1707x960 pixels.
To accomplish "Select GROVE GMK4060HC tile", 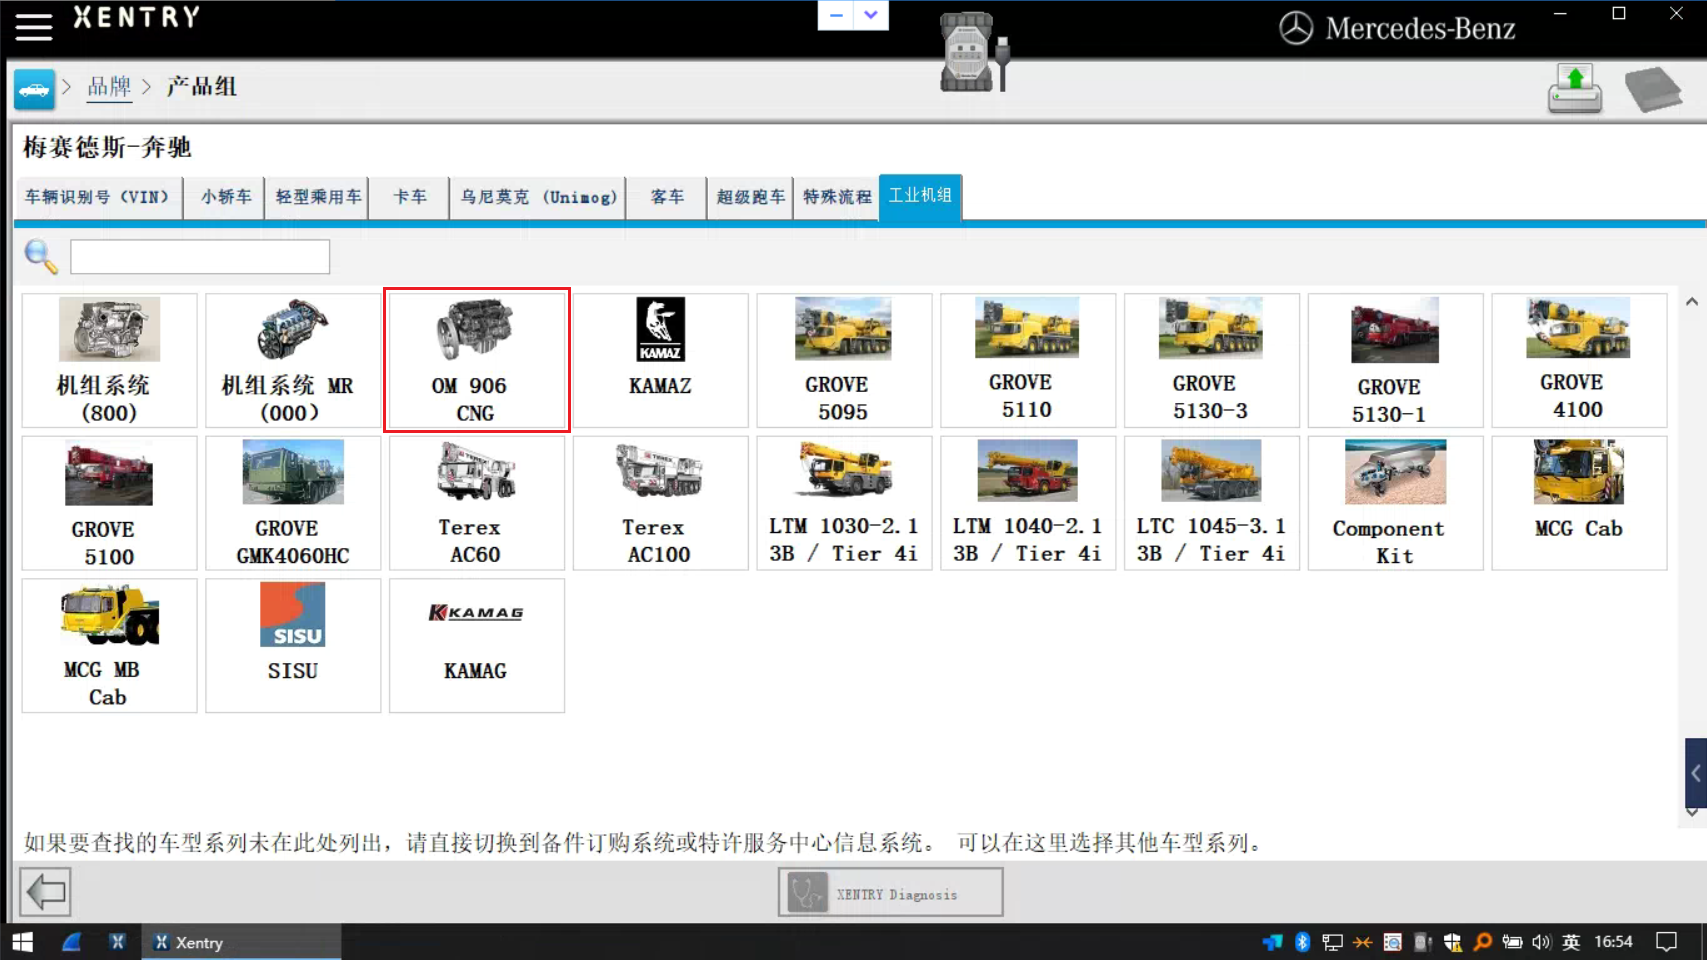I will point(293,503).
